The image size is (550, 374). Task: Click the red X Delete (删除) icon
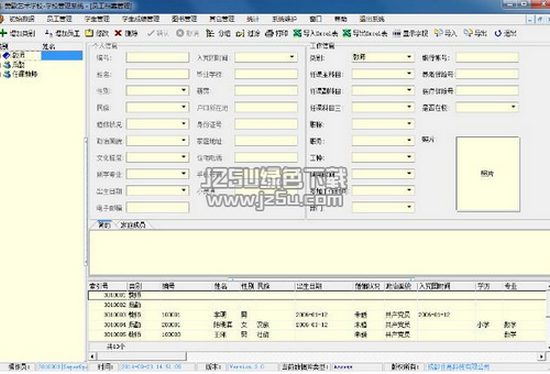coord(118,33)
